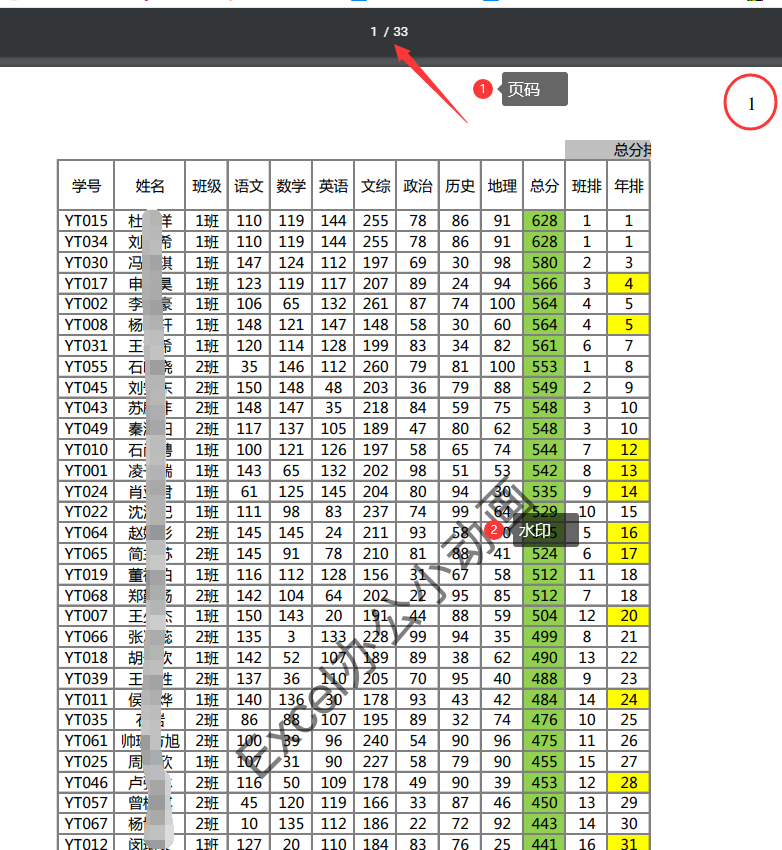Click student ID YT007
This screenshot has width=782, height=850.
pyautogui.click(x=86, y=616)
